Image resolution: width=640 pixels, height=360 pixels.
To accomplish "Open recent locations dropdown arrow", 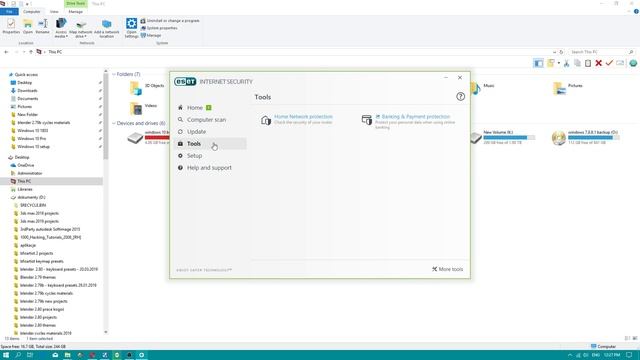I will click(24, 52).
